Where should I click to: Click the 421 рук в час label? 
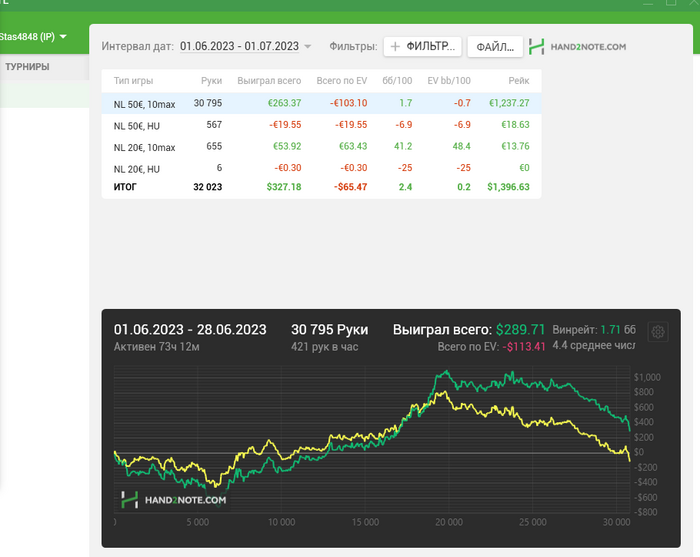coord(325,347)
